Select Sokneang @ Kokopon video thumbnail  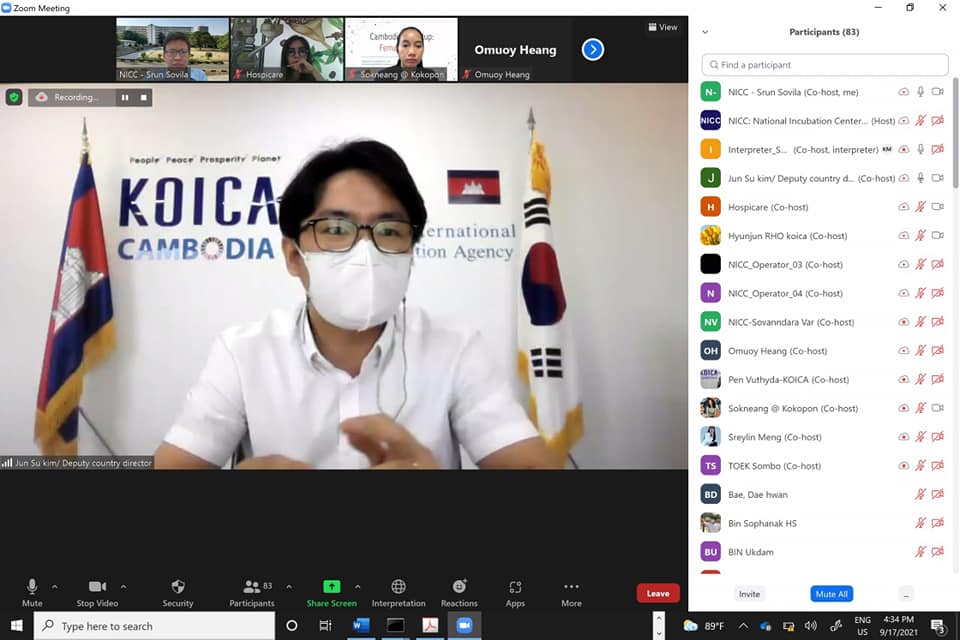point(402,49)
